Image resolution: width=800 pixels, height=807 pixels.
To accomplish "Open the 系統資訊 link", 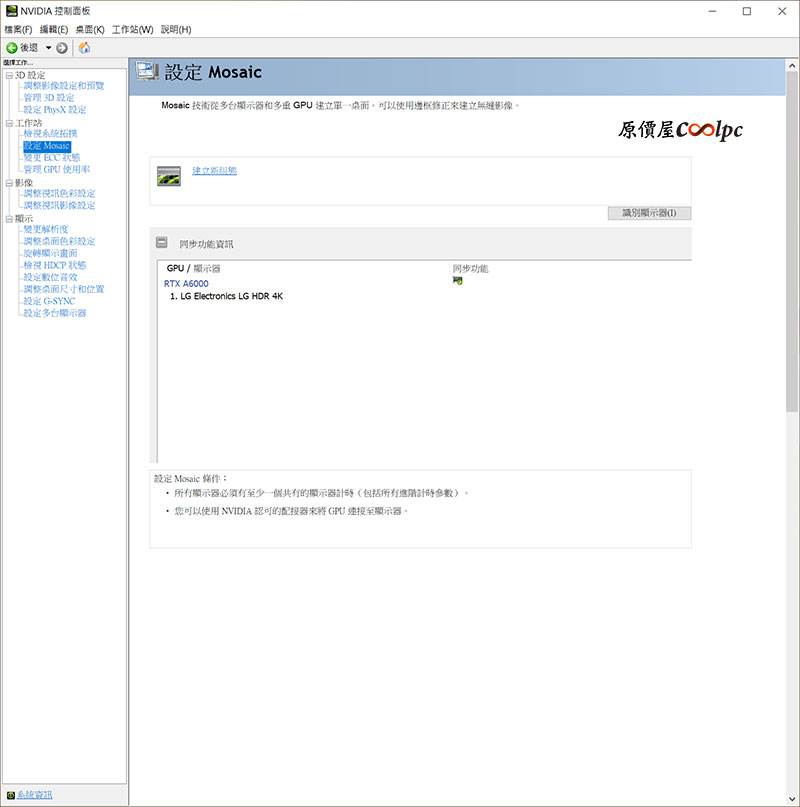I will (34, 795).
